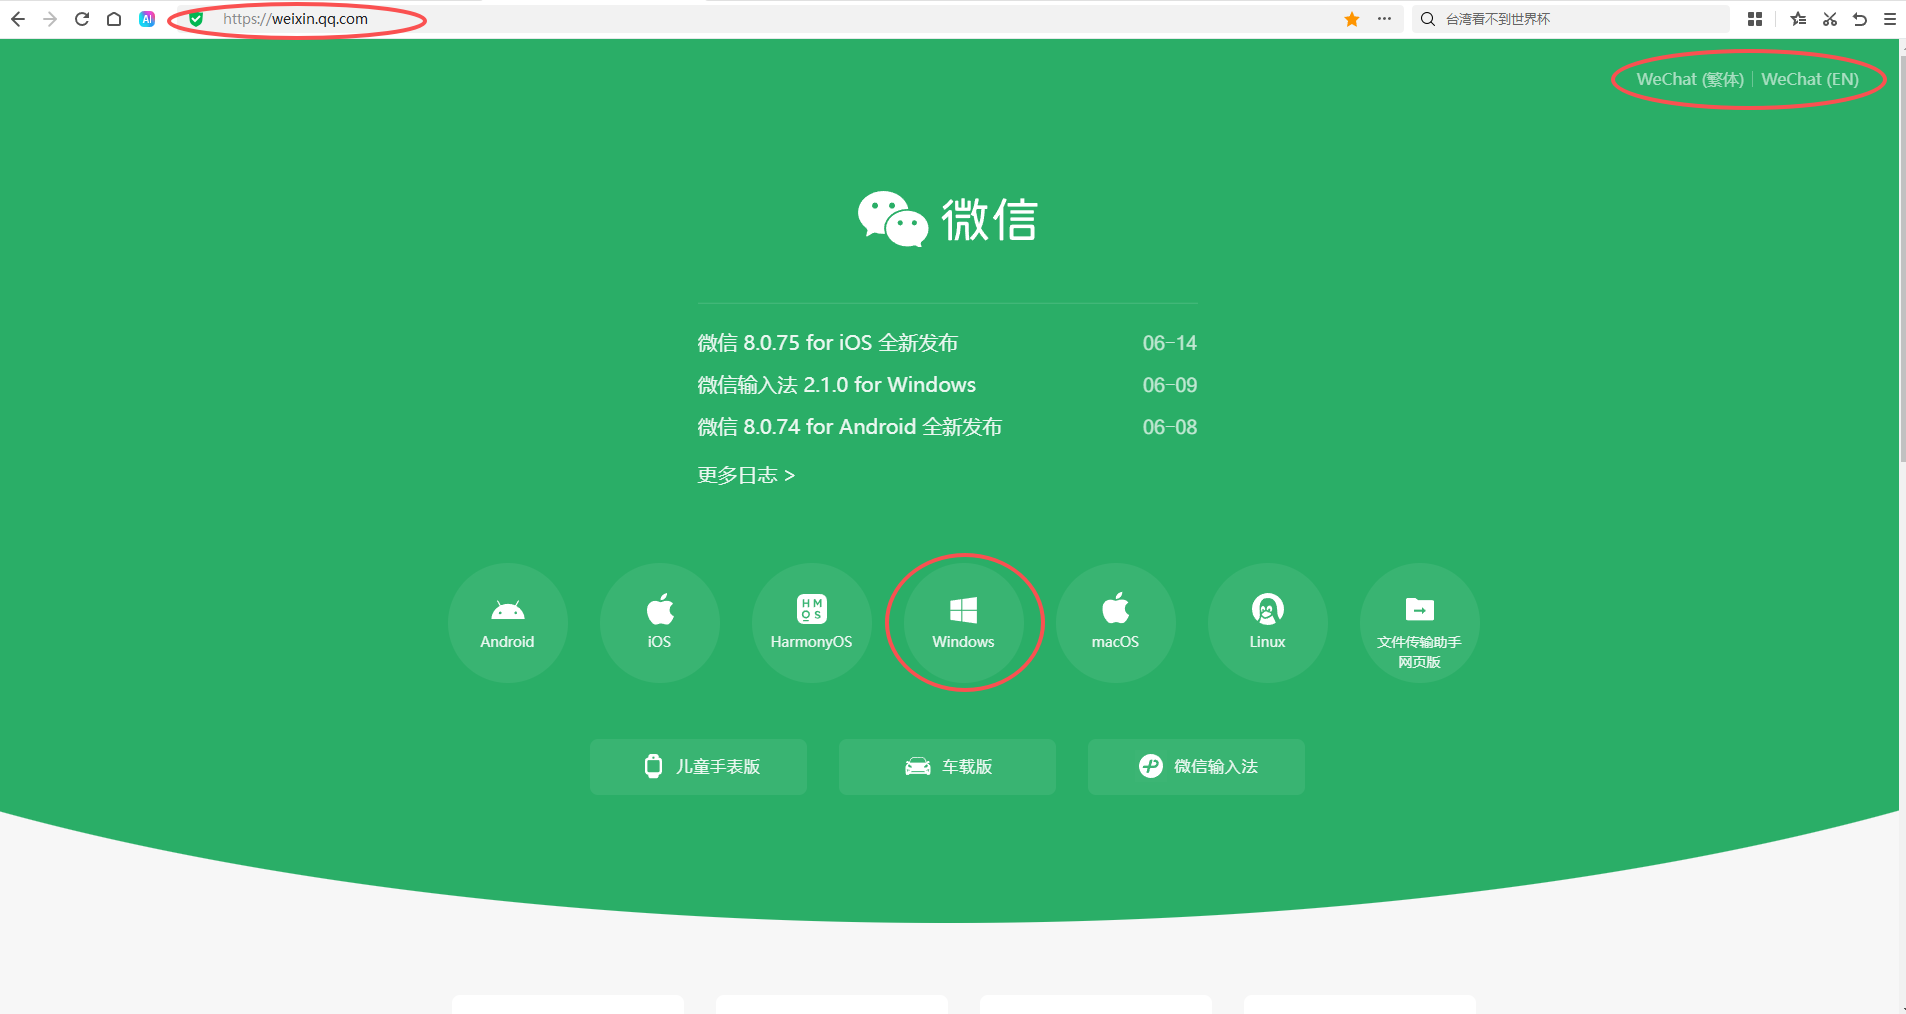This screenshot has height=1014, width=1906.
Task: Select the iOS download icon
Action: click(660, 623)
